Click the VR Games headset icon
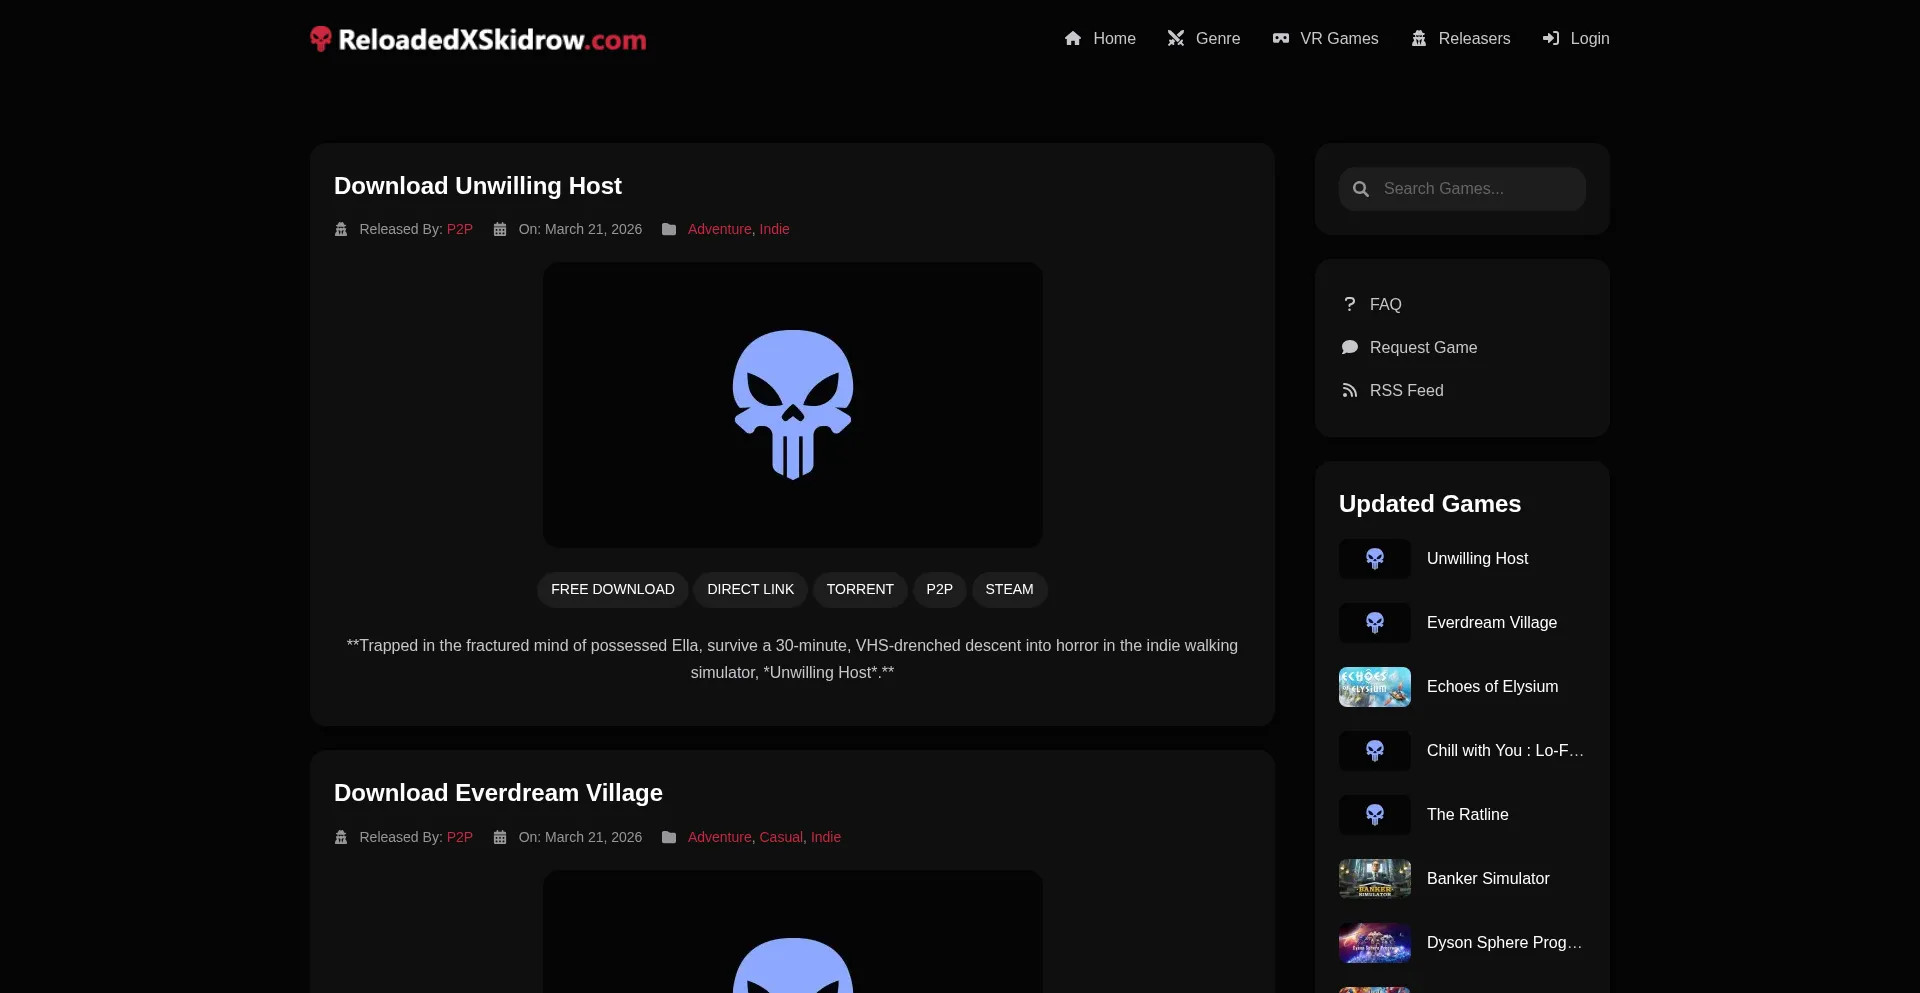The width and height of the screenshot is (1920, 993). tap(1281, 38)
